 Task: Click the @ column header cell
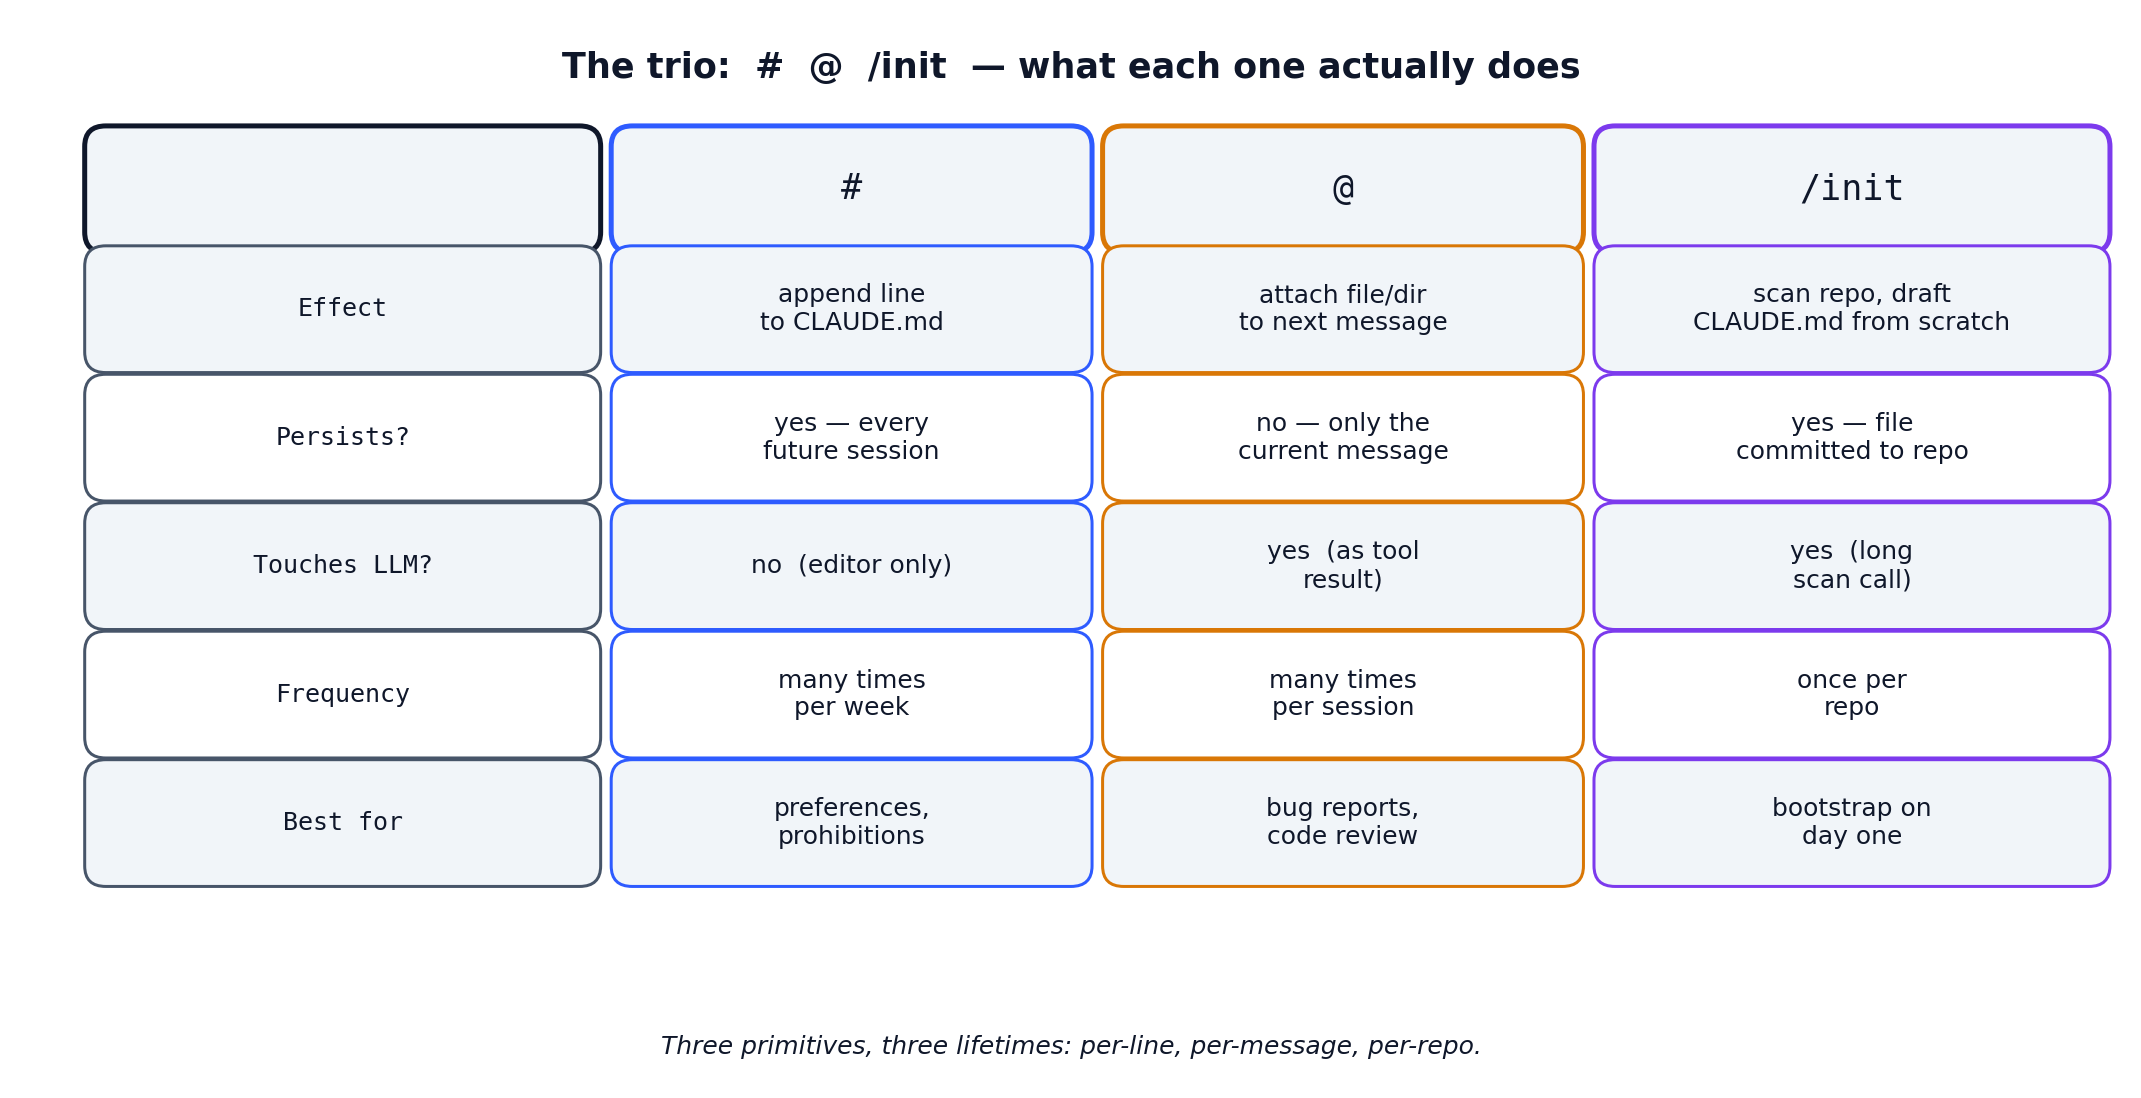(x=1343, y=188)
